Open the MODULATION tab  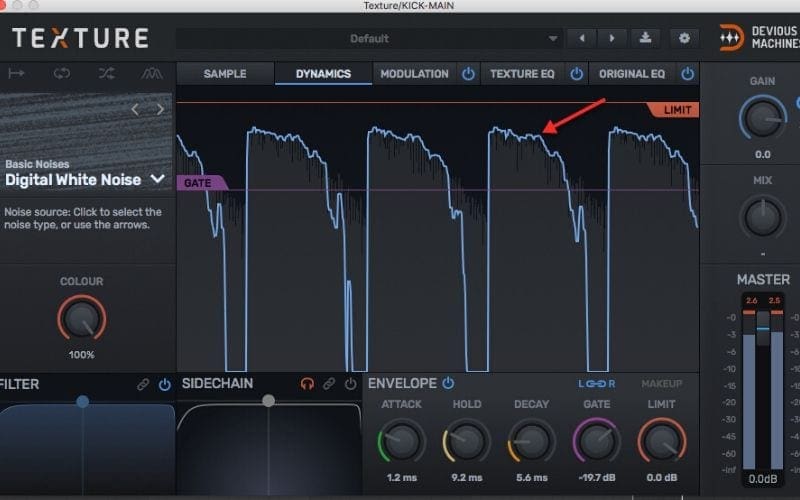(x=414, y=74)
